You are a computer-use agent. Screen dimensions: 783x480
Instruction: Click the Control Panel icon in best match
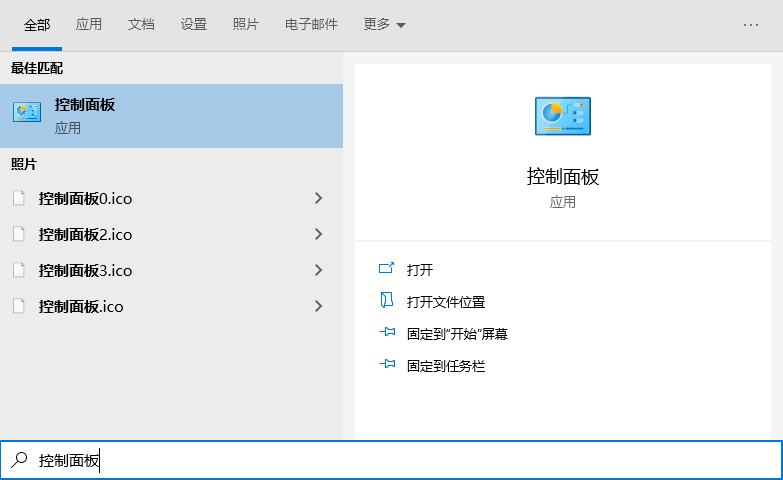point(27,112)
